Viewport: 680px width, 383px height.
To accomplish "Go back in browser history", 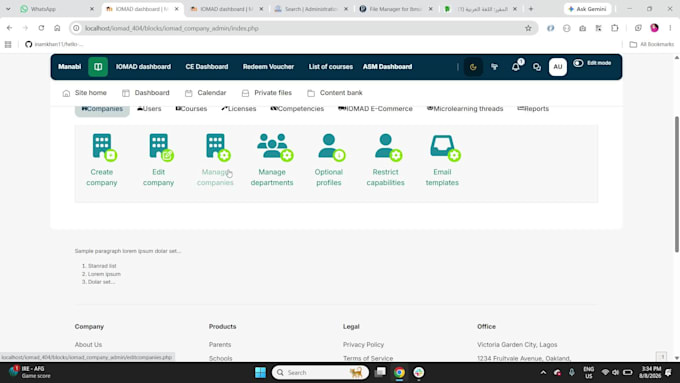I will [10, 28].
